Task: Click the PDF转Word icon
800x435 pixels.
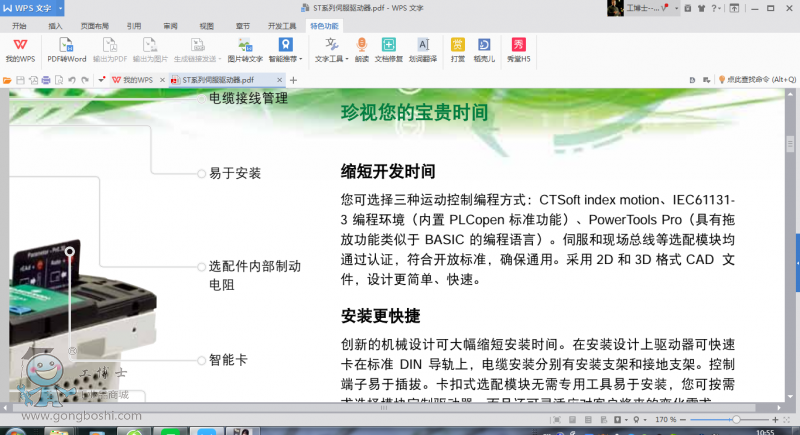Action: [66, 50]
